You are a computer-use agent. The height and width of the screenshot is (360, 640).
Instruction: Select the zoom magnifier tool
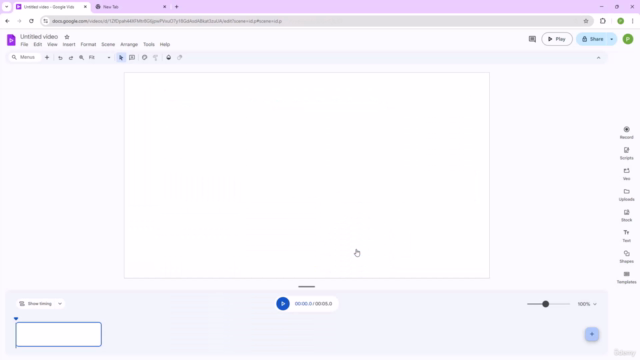coord(82,58)
